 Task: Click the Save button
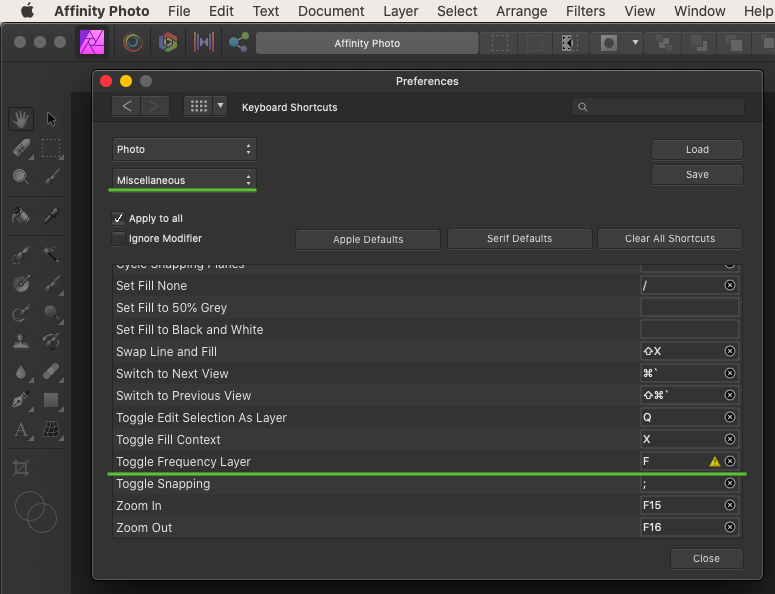click(697, 174)
